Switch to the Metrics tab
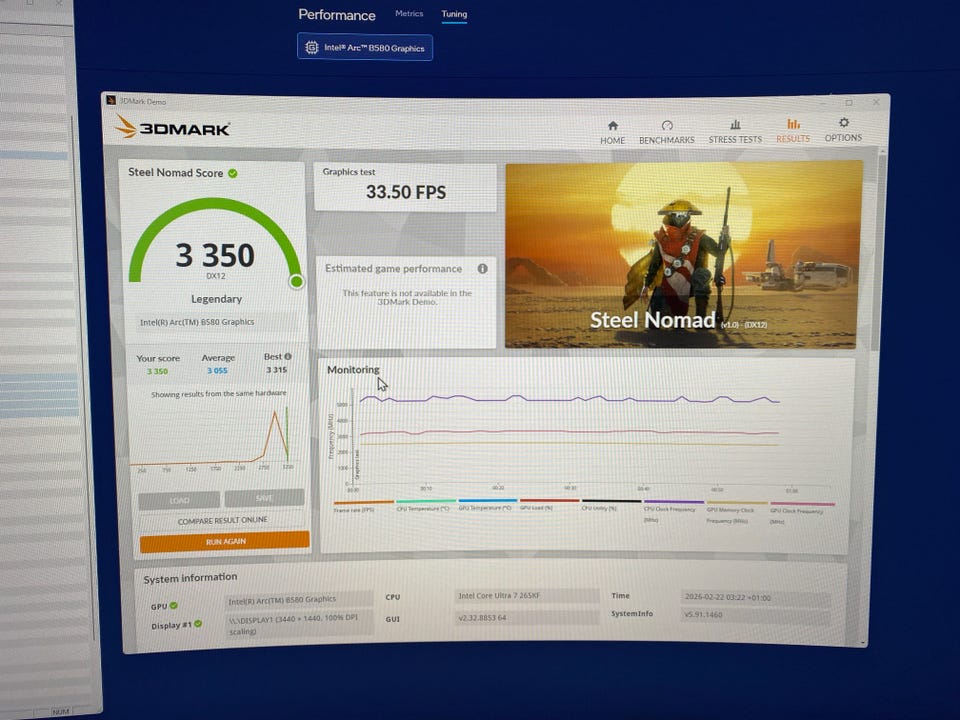This screenshot has width=960, height=720. pos(409,13)
